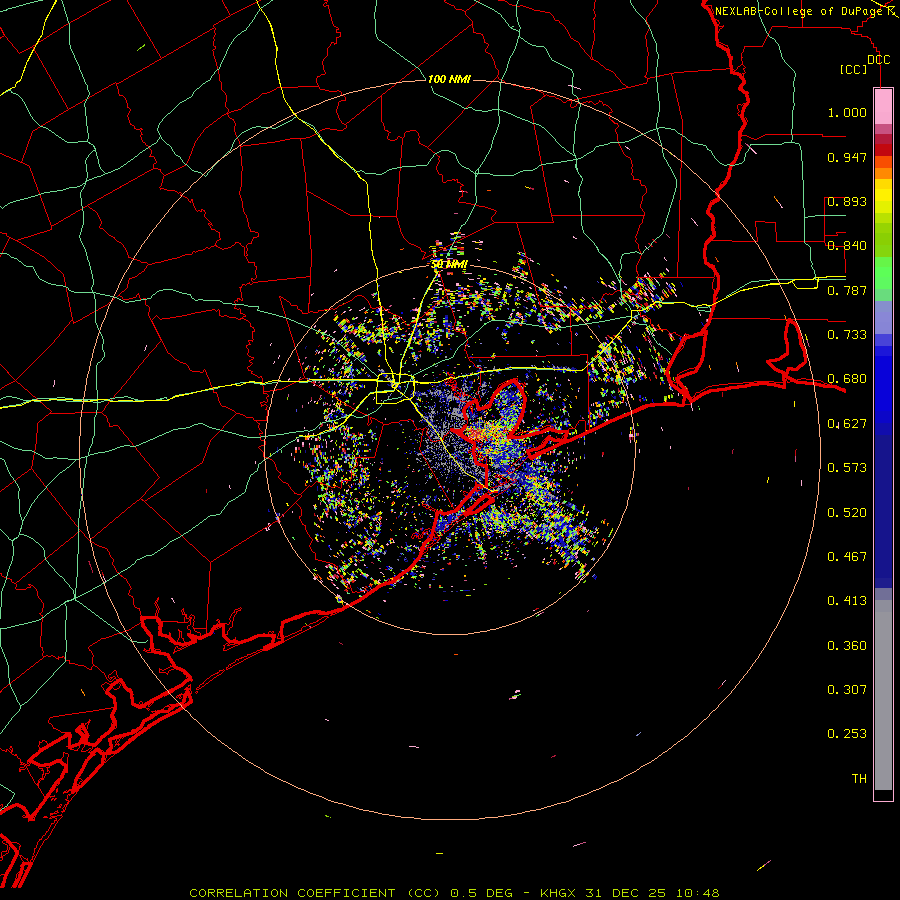The image size is (900, 900).
Task: Pick the gray segment of the color bar
Action: [883, 695]
